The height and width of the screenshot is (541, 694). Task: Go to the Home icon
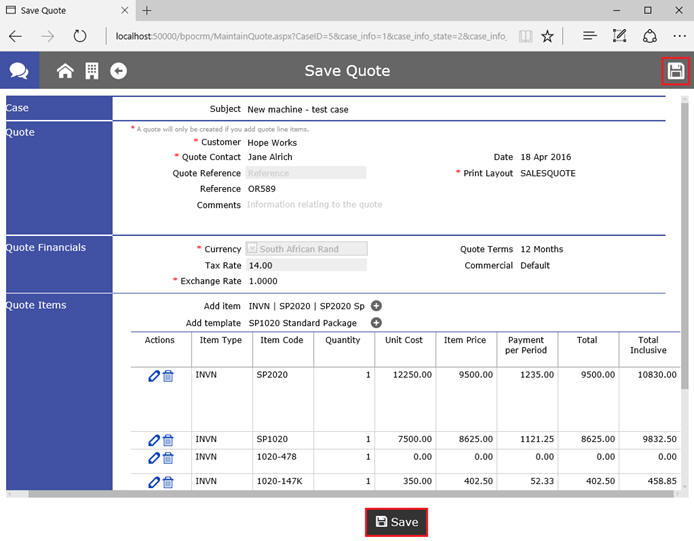[x=65, y=71]
